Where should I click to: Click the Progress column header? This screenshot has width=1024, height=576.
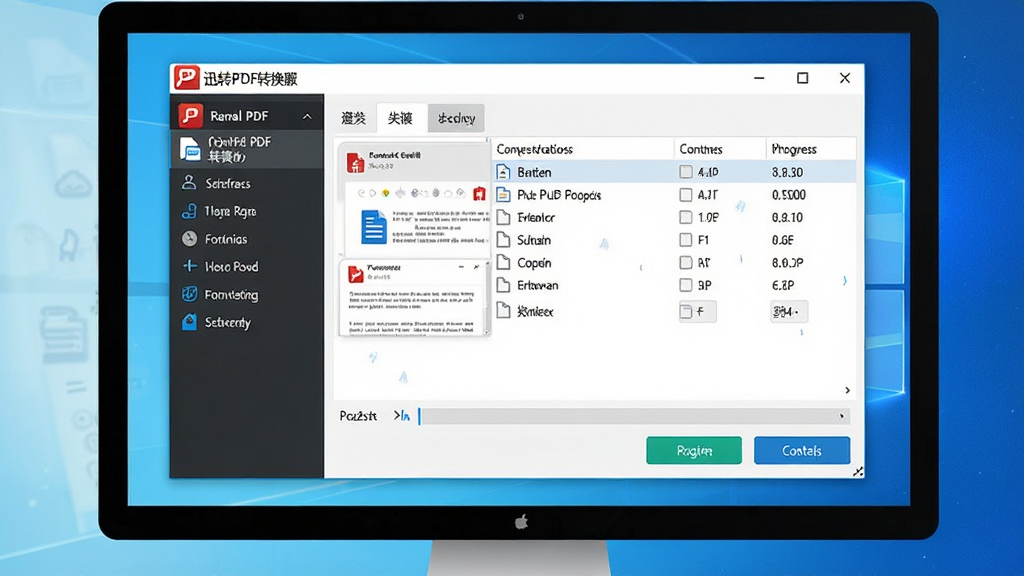click(794, 149)
